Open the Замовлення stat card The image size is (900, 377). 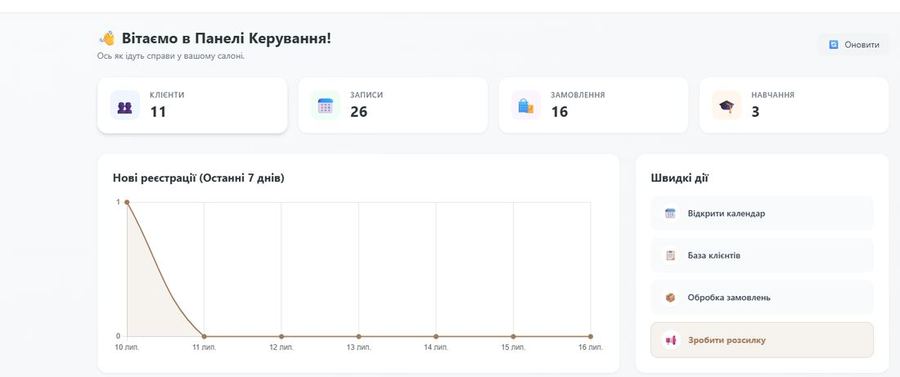593,105
